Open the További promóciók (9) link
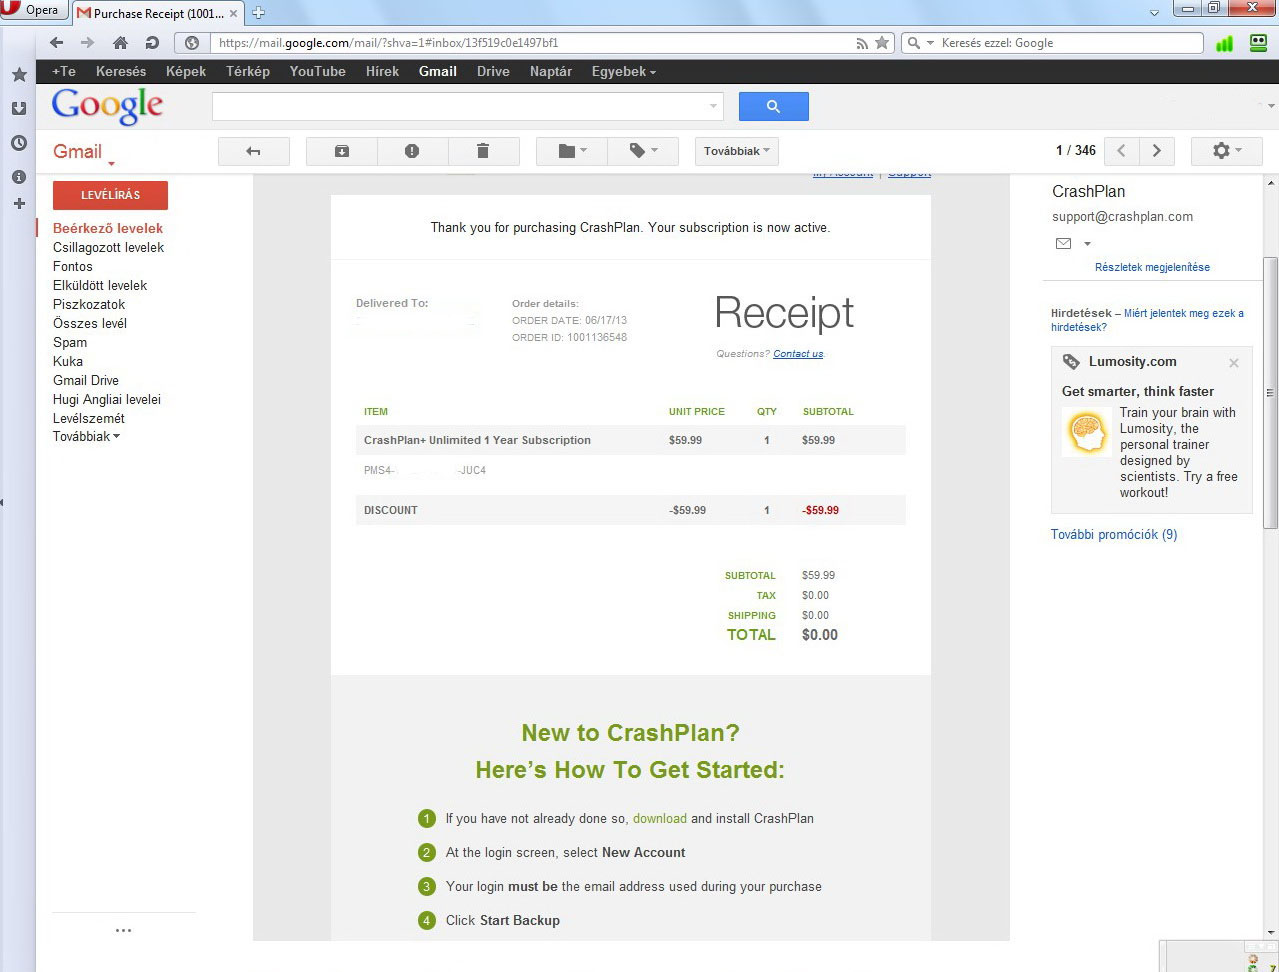 point(1114,535)
